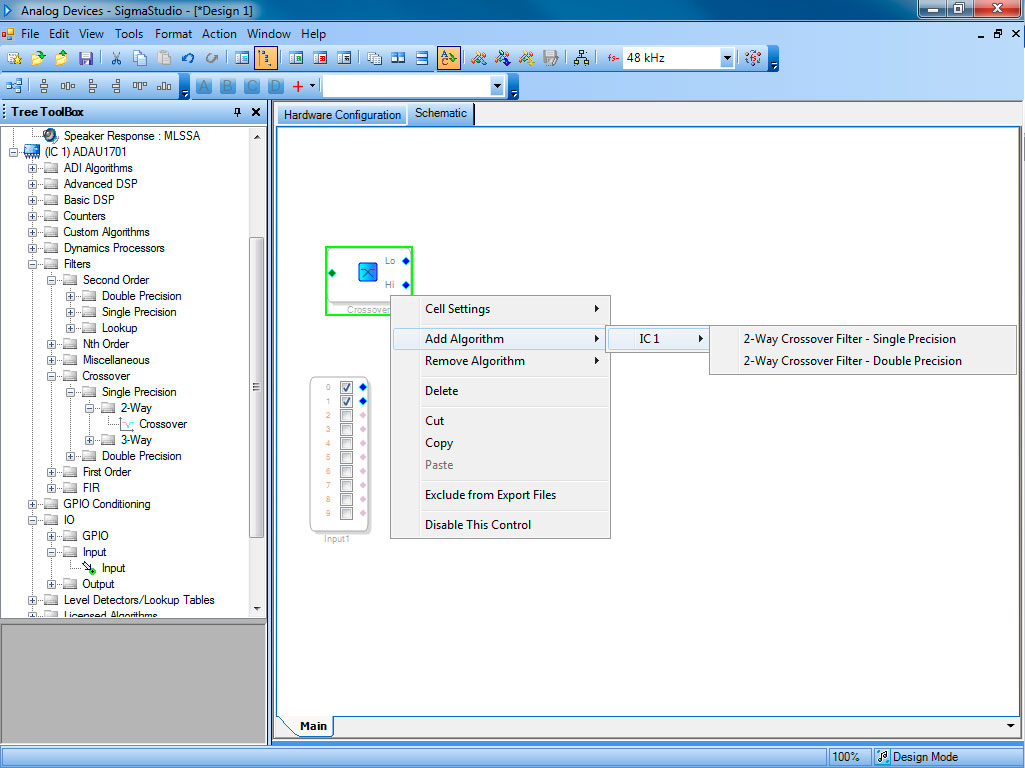1025x768 pixels.
Task: Collapse the Filters tree folder
Action: coord(33,264)
